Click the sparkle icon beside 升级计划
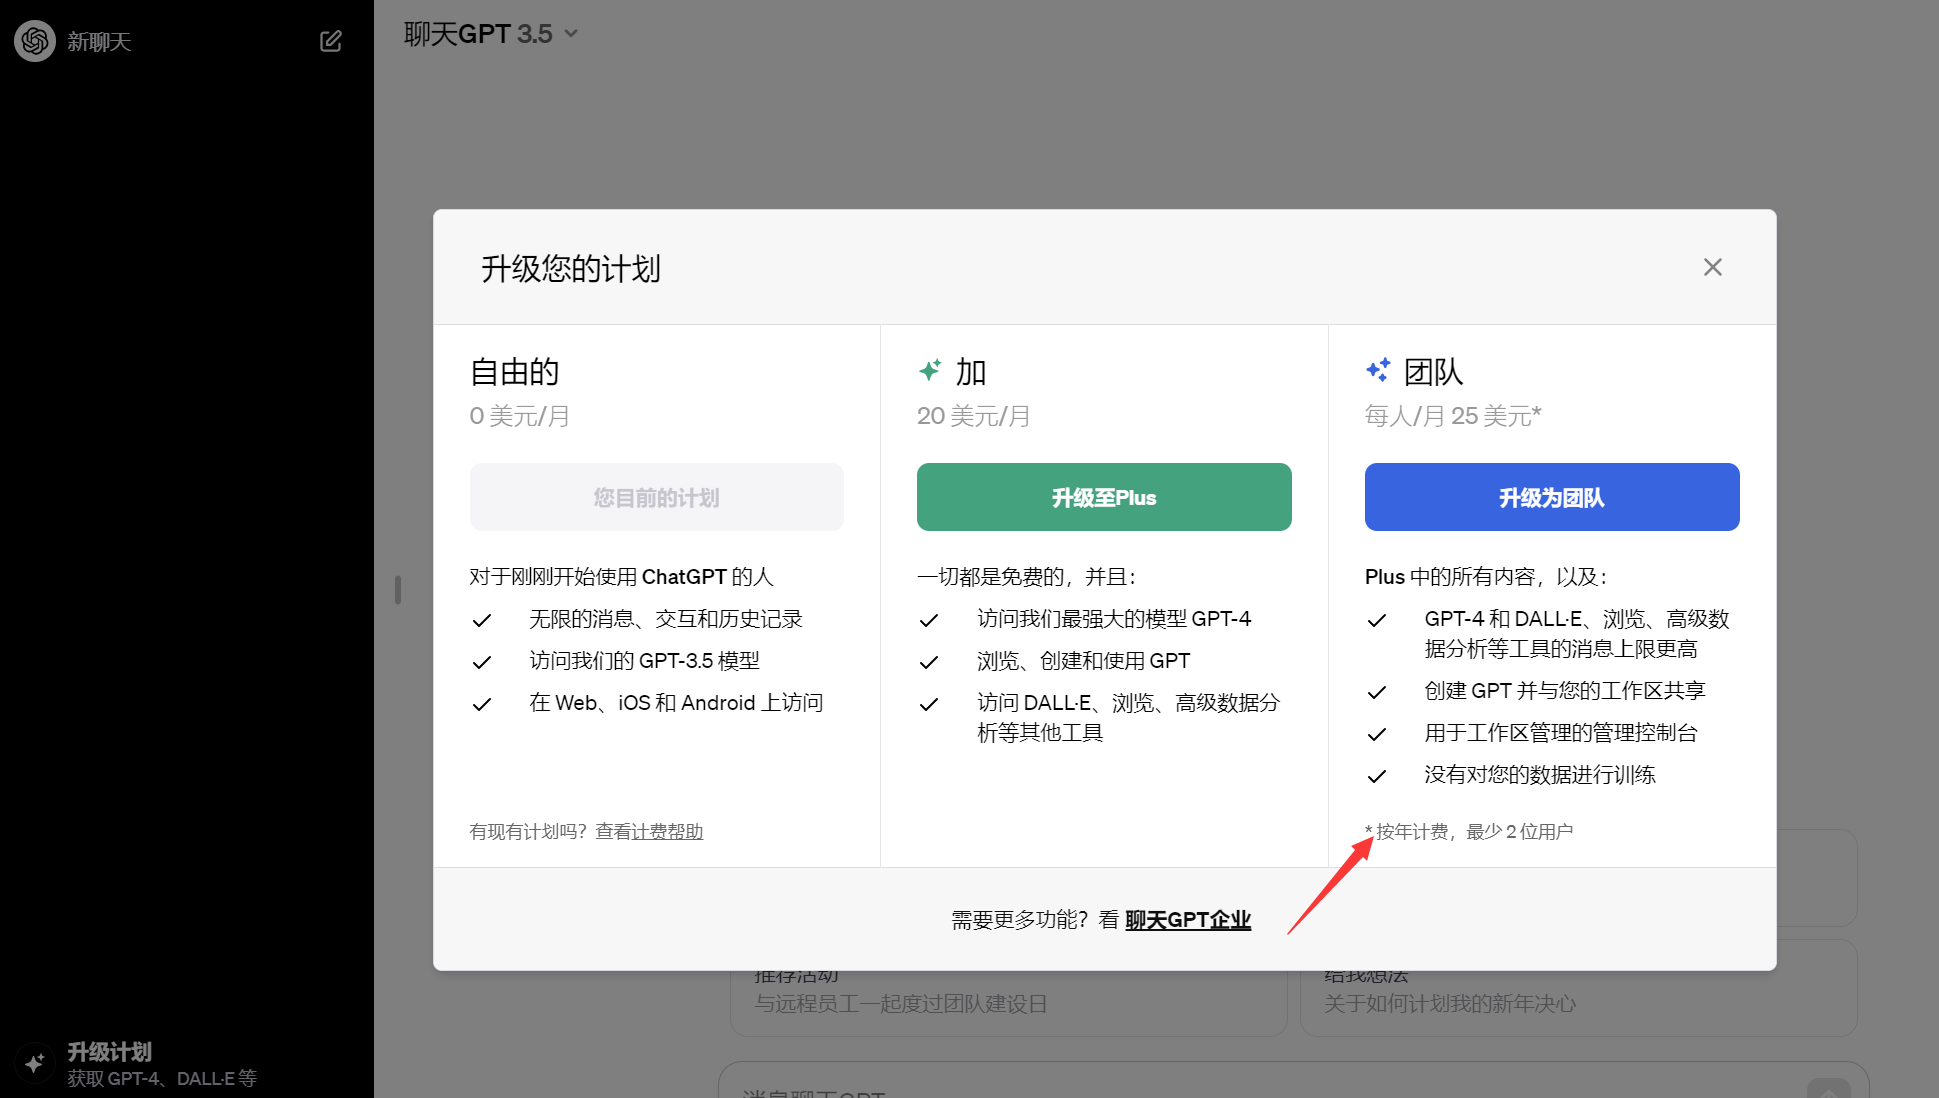 coord(35,1063)
